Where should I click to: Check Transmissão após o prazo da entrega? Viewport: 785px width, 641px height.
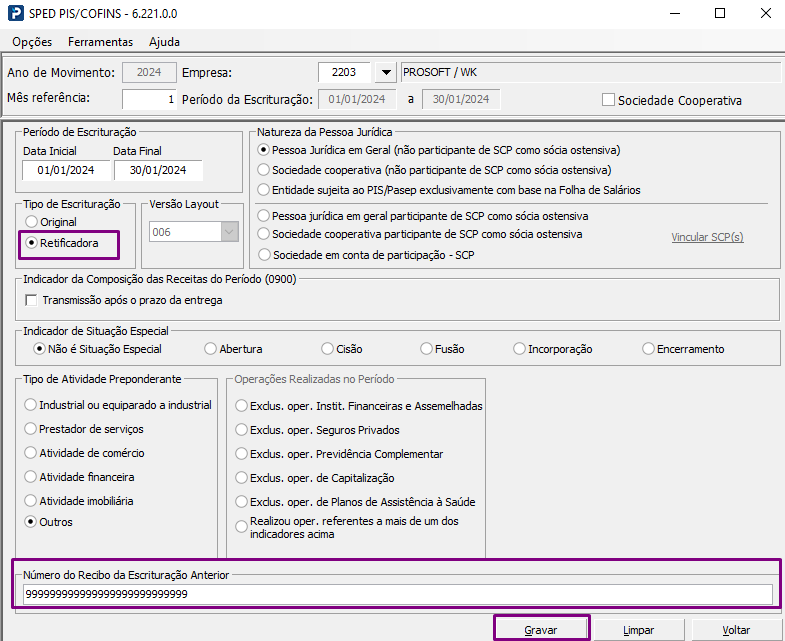(31, 300)
